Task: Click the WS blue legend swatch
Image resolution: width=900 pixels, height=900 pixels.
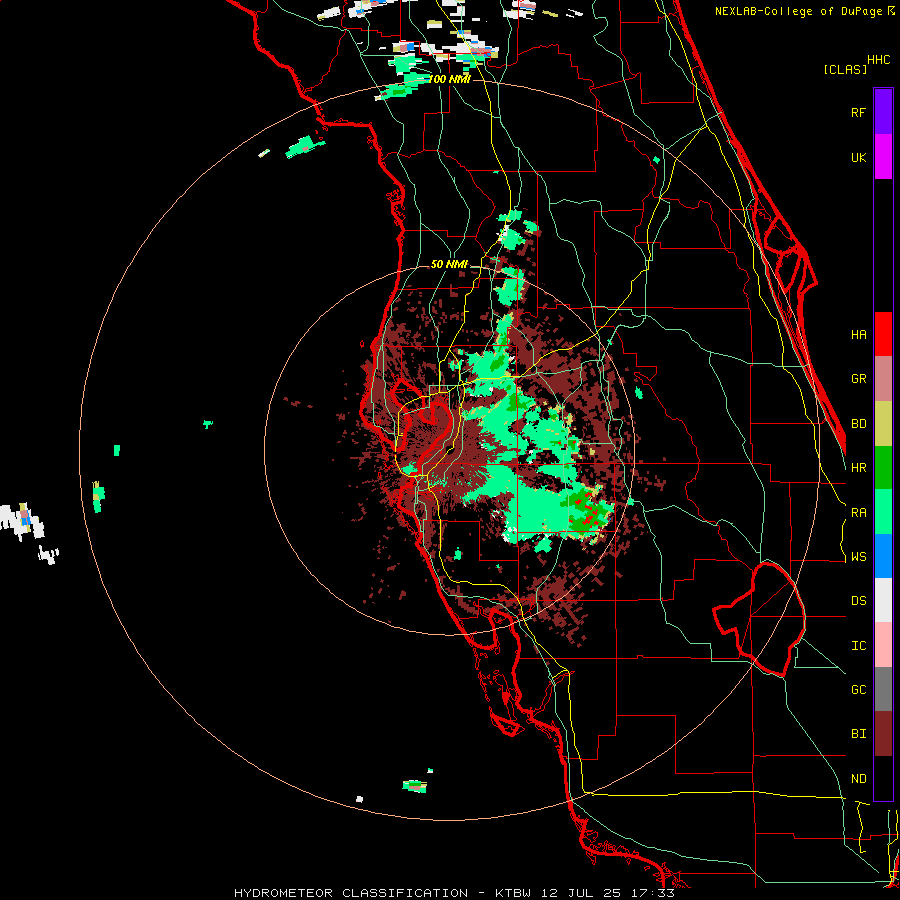Action: point(883,556)
